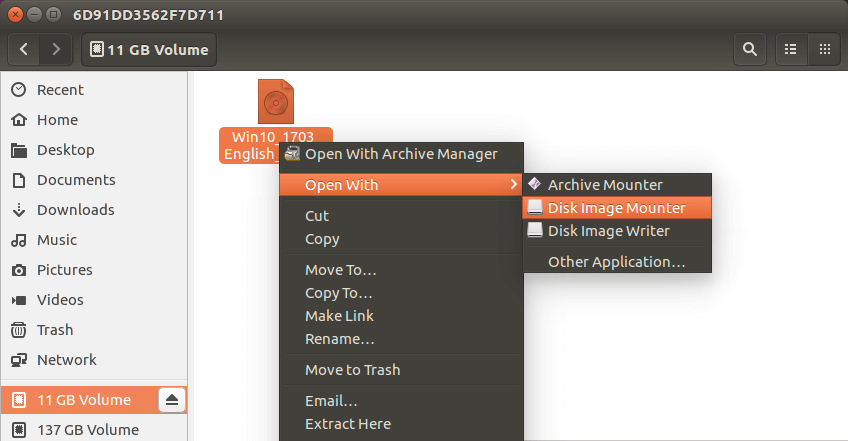Choose Disk Image Writer from submenu
Image resolution: width=848 pixels, height=441 pixels.
[x=608, y=231]
